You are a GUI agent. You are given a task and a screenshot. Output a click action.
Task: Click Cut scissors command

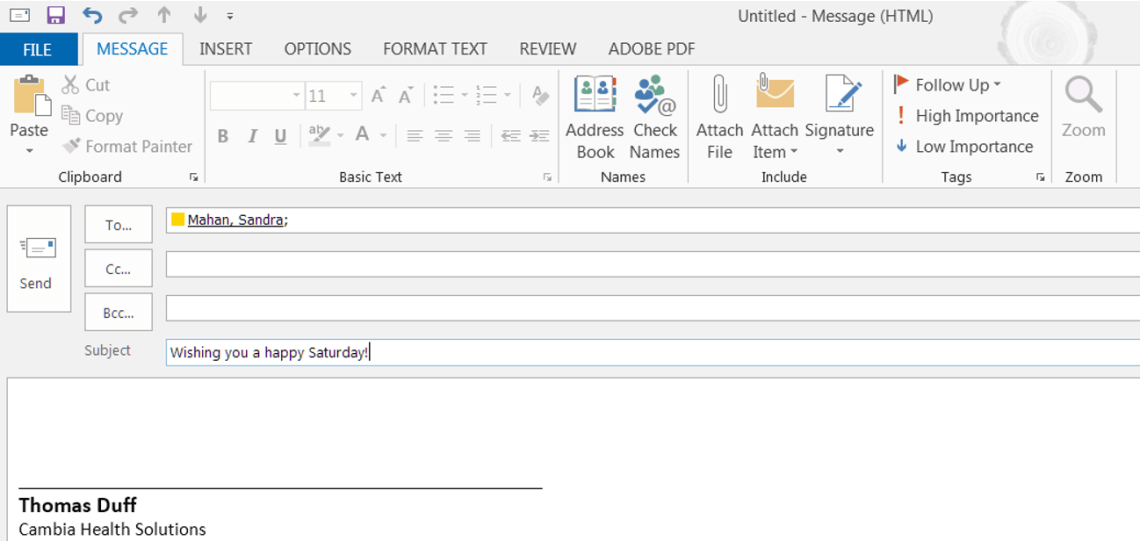pos(86,85)
